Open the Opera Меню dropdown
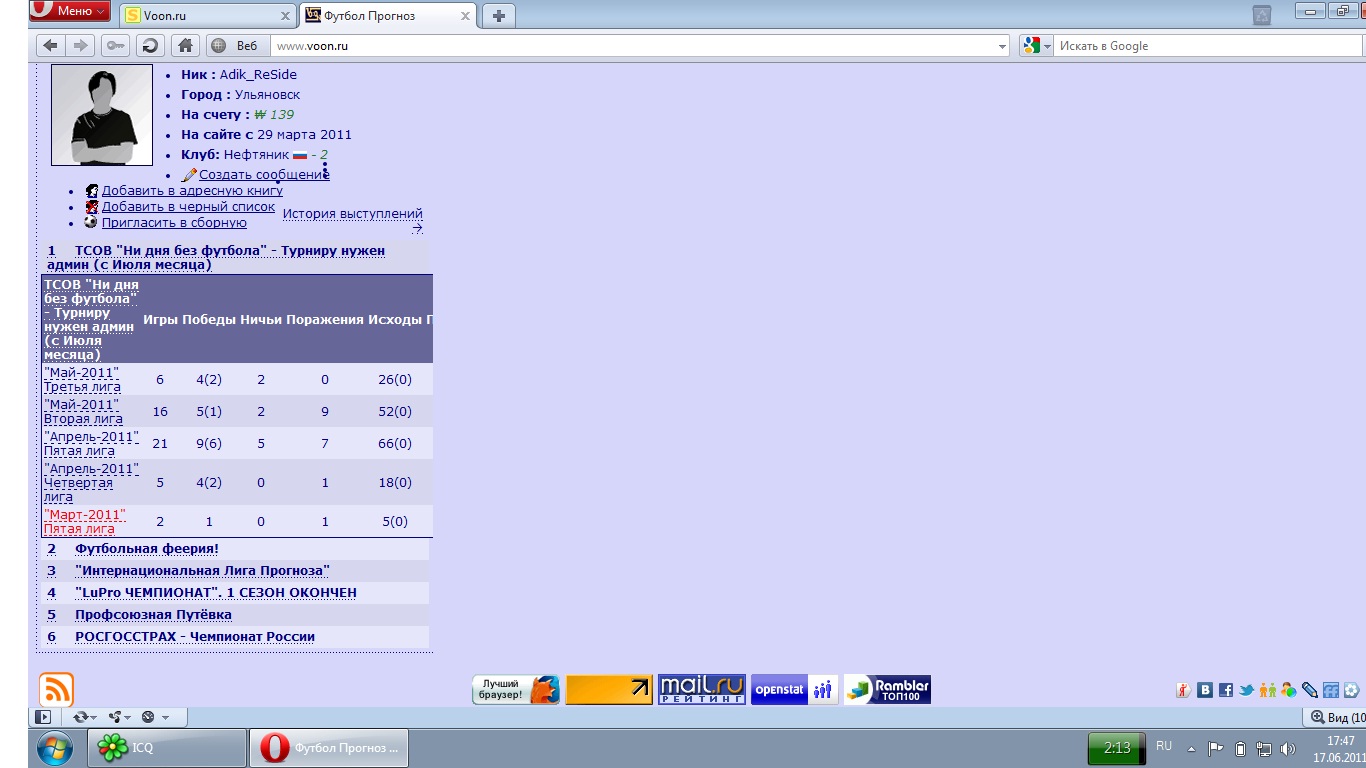 coord(70,11)
